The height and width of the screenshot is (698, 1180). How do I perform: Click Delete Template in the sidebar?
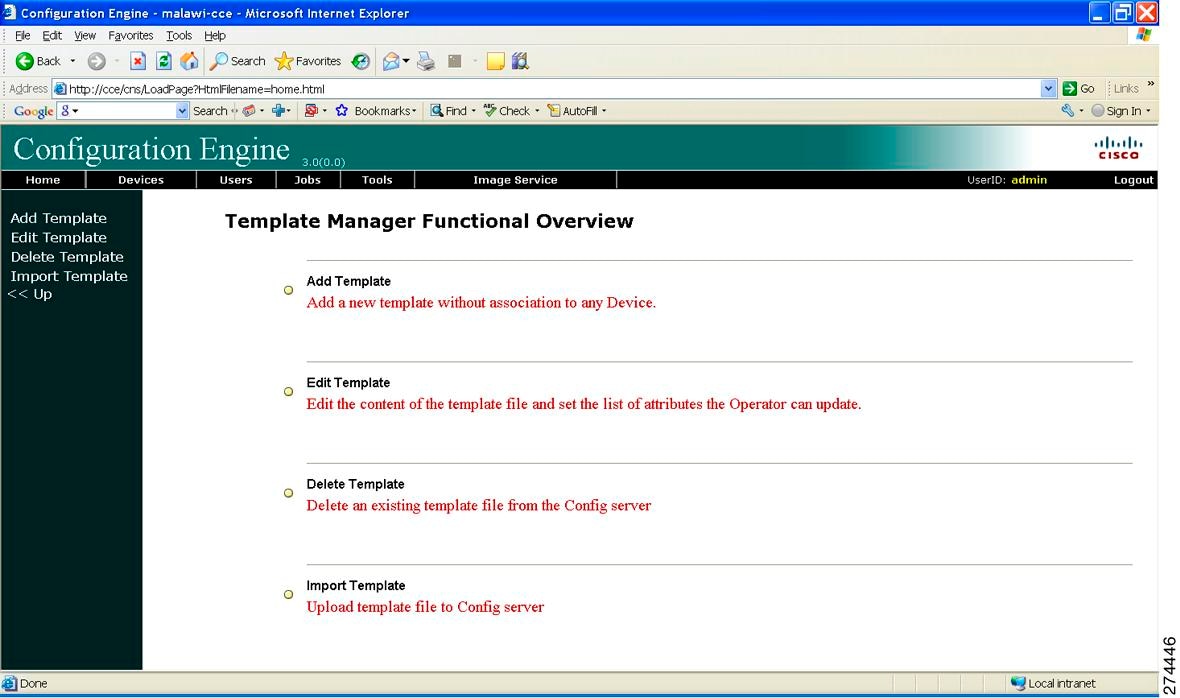tap(67, 257)
